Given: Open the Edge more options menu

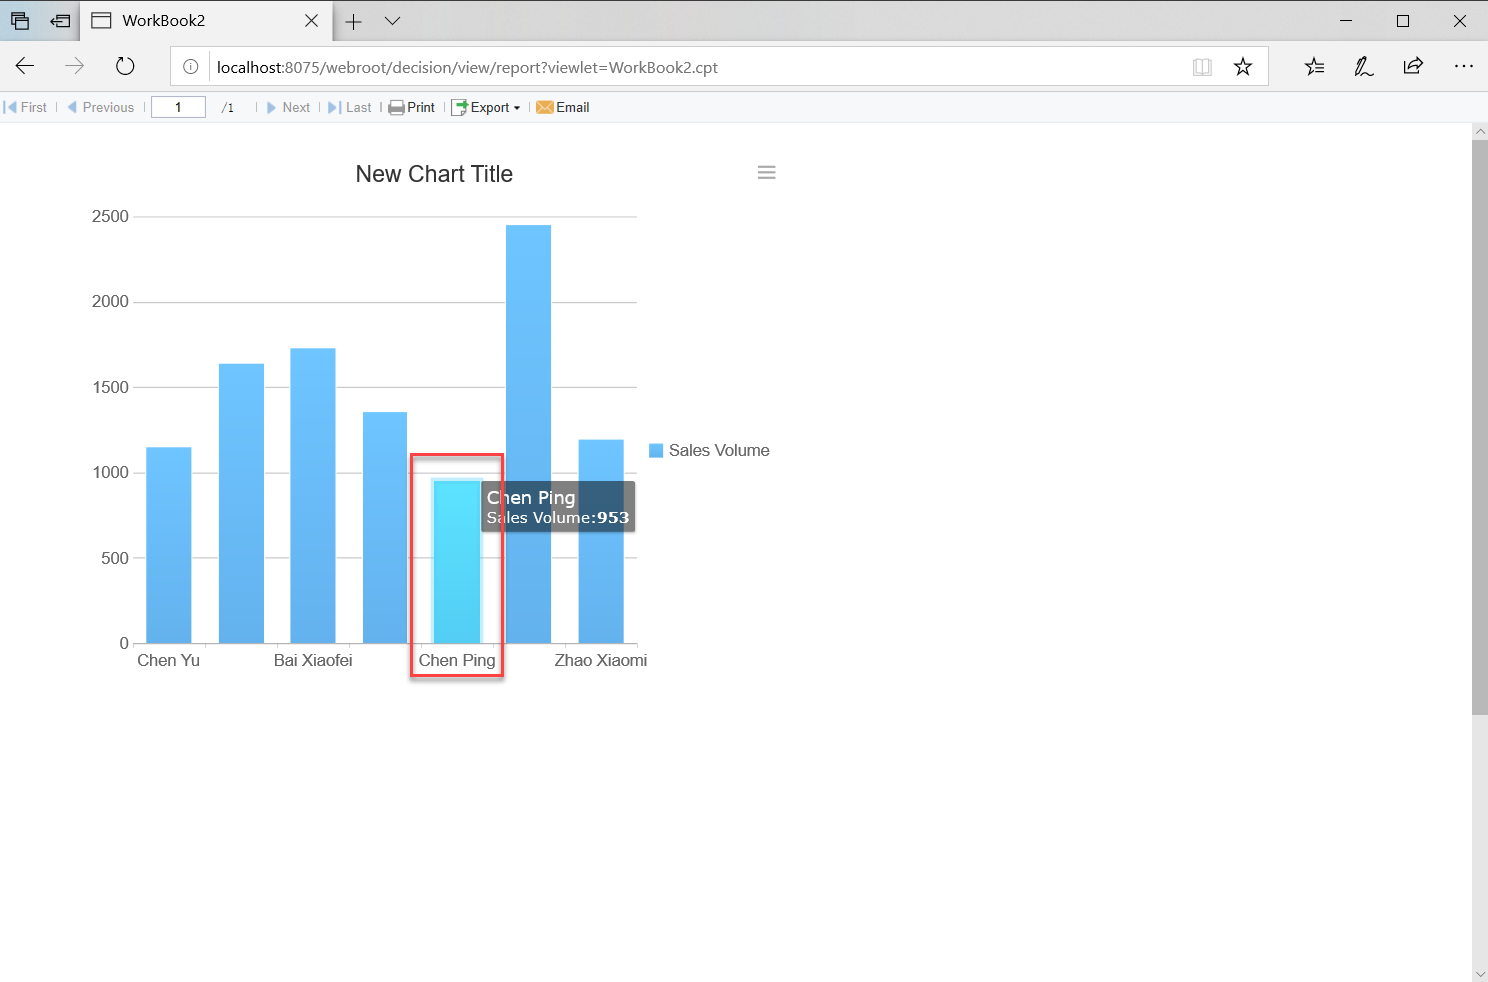Looking at the screenshot, I should [x=1464, y=66].
